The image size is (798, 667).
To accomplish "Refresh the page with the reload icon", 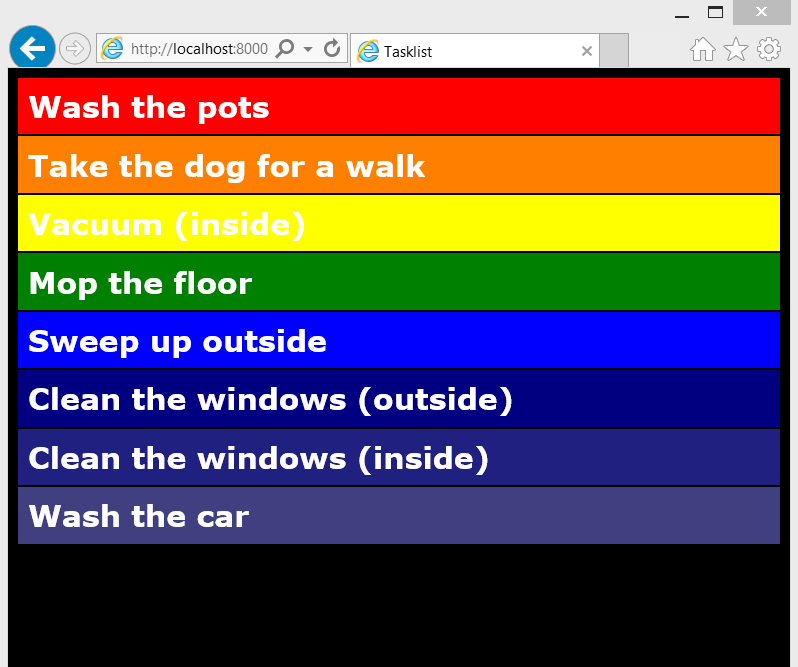I will (x=334, y=48).
